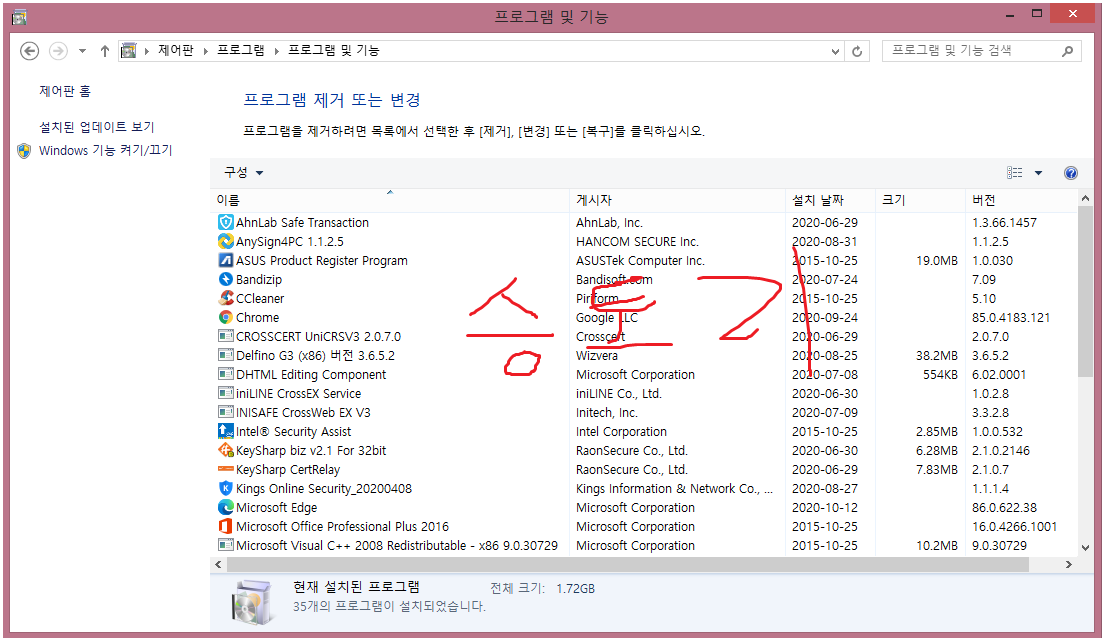The height and width of the screenshot is (640, 1104).
Task: Select the DHTML Editing Component entry
Action: tap(310, 375)
